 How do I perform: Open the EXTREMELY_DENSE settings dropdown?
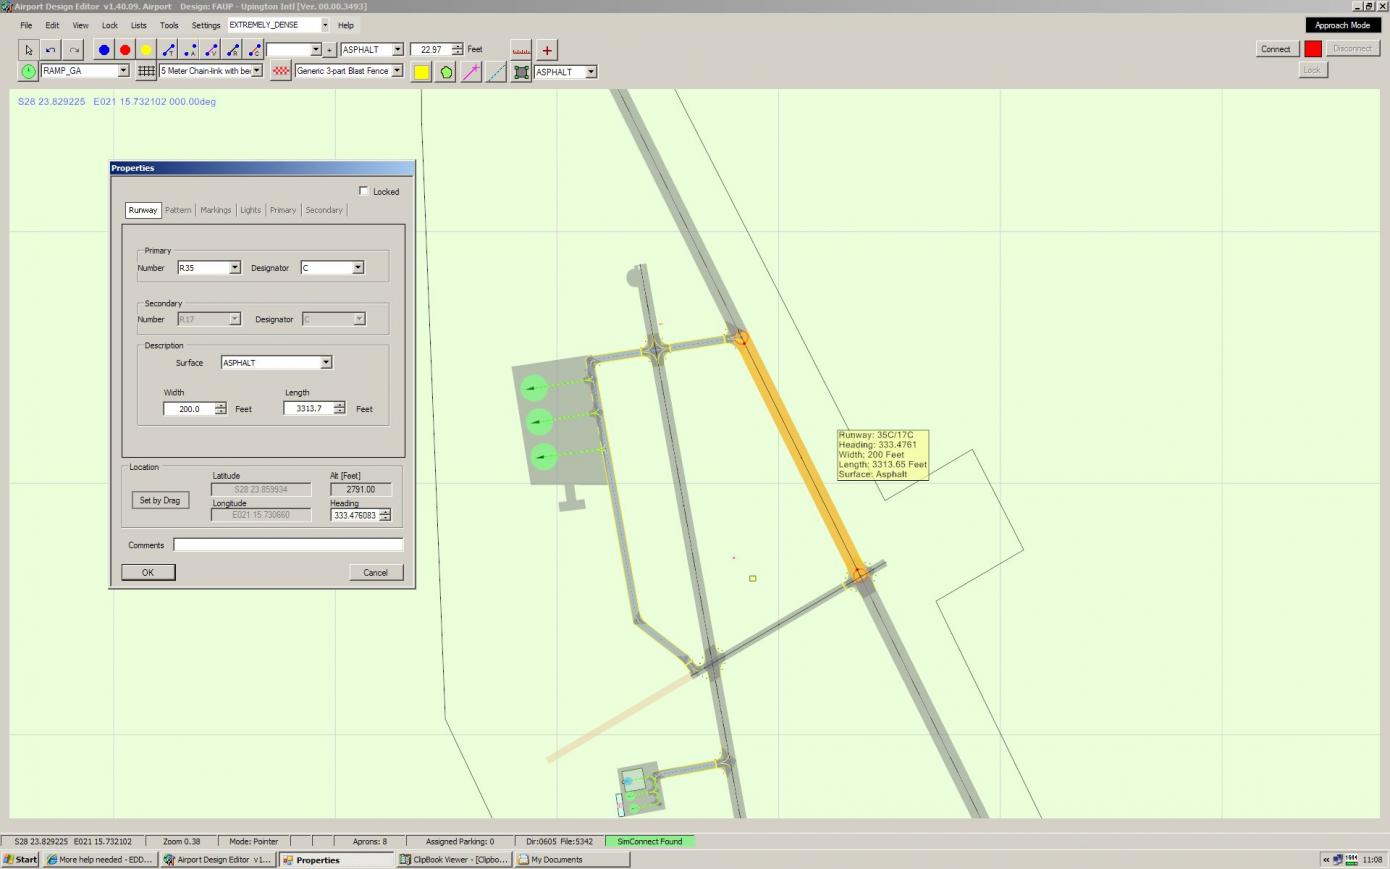(x=324, y=25)
